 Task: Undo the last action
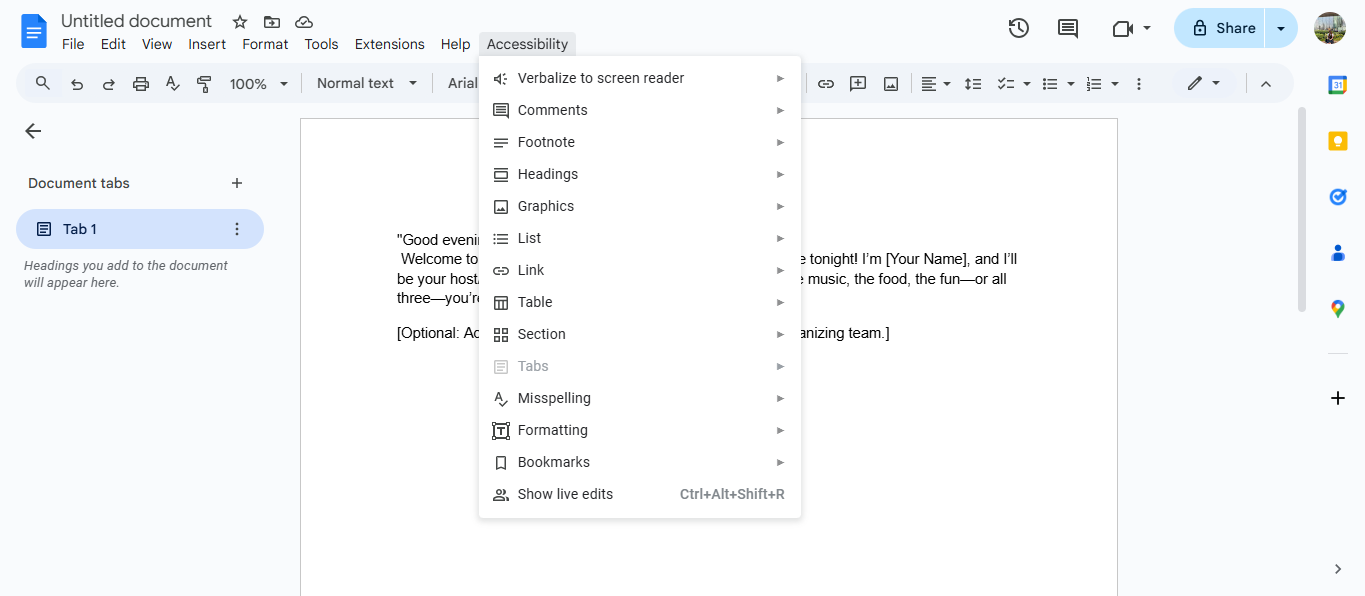[x=76, y=83]
